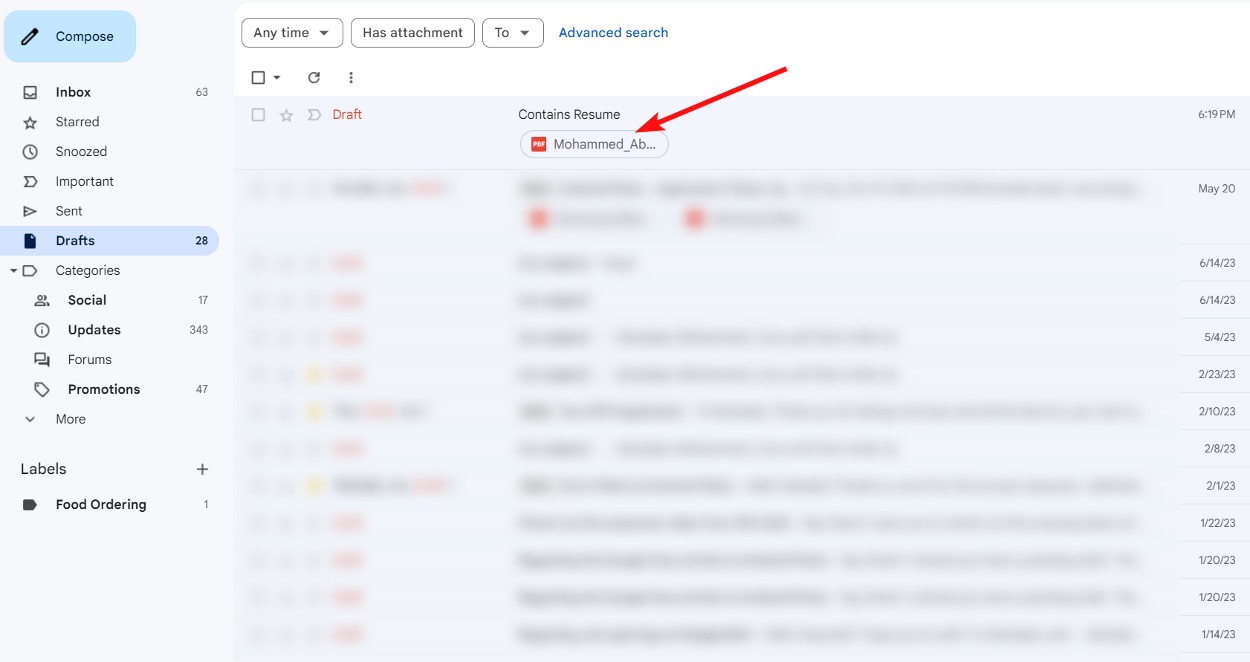
Task: Toggle the Has attachment filter
Action: coord(412,33)
